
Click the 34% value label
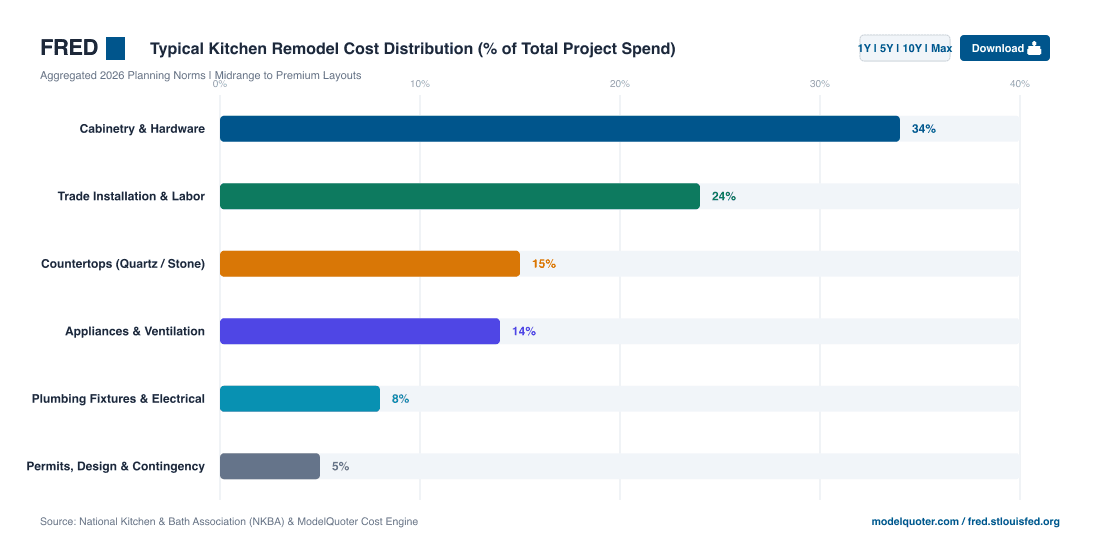924,129
